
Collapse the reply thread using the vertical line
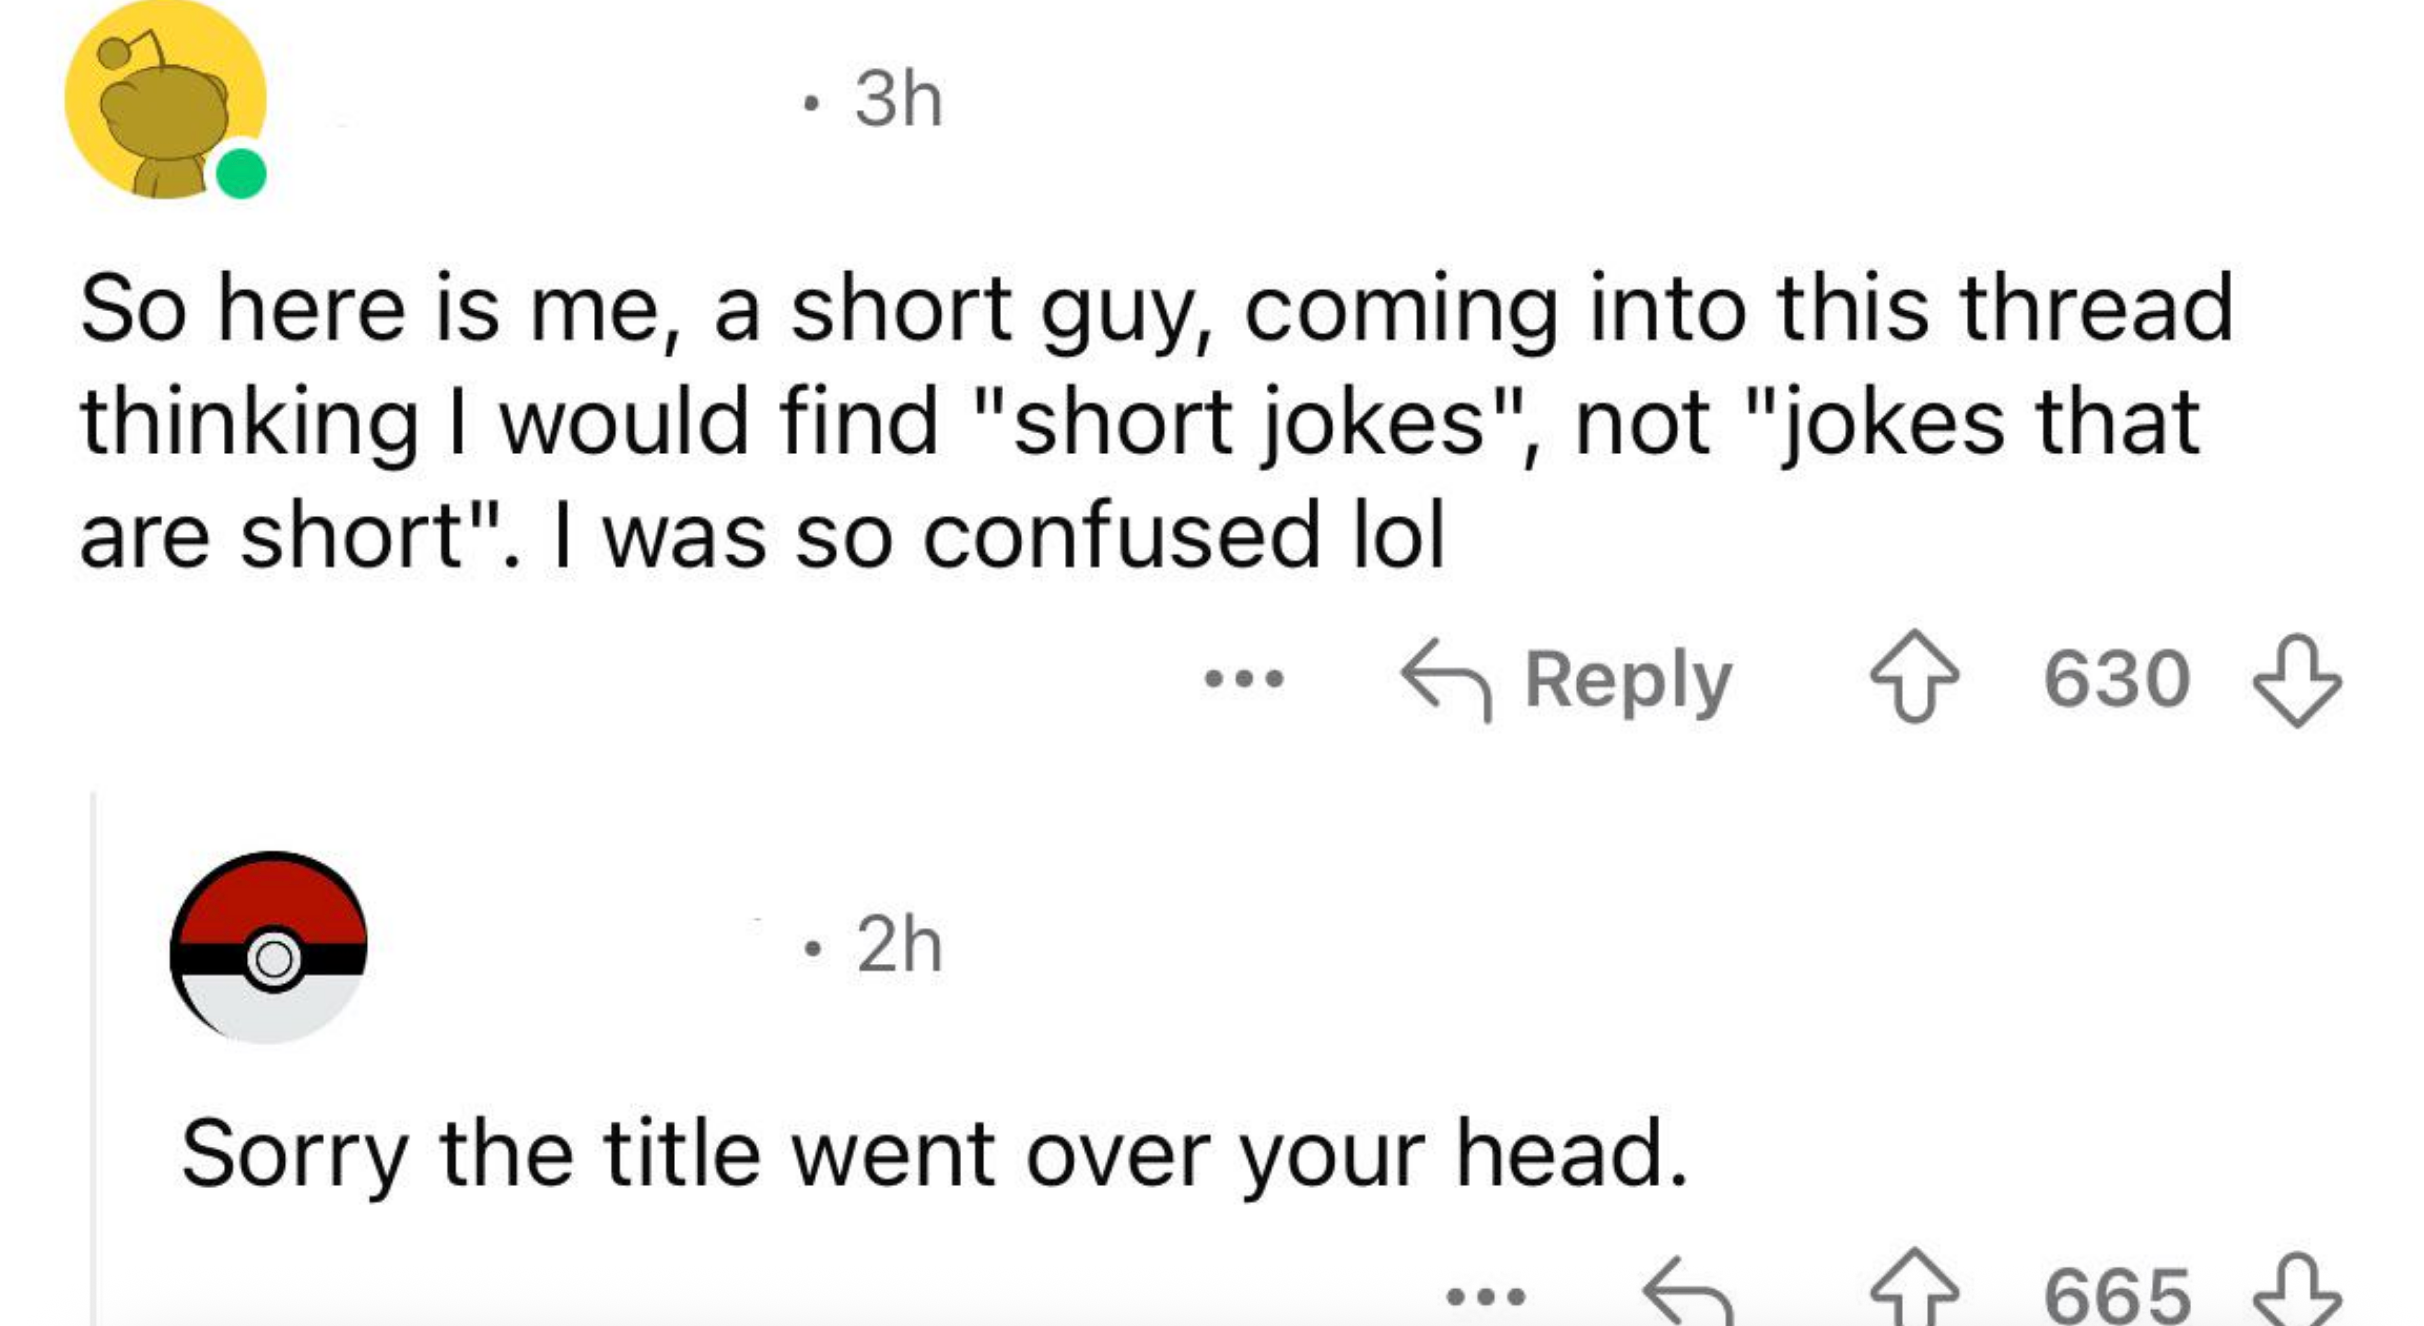click(x=94, y=1050)
